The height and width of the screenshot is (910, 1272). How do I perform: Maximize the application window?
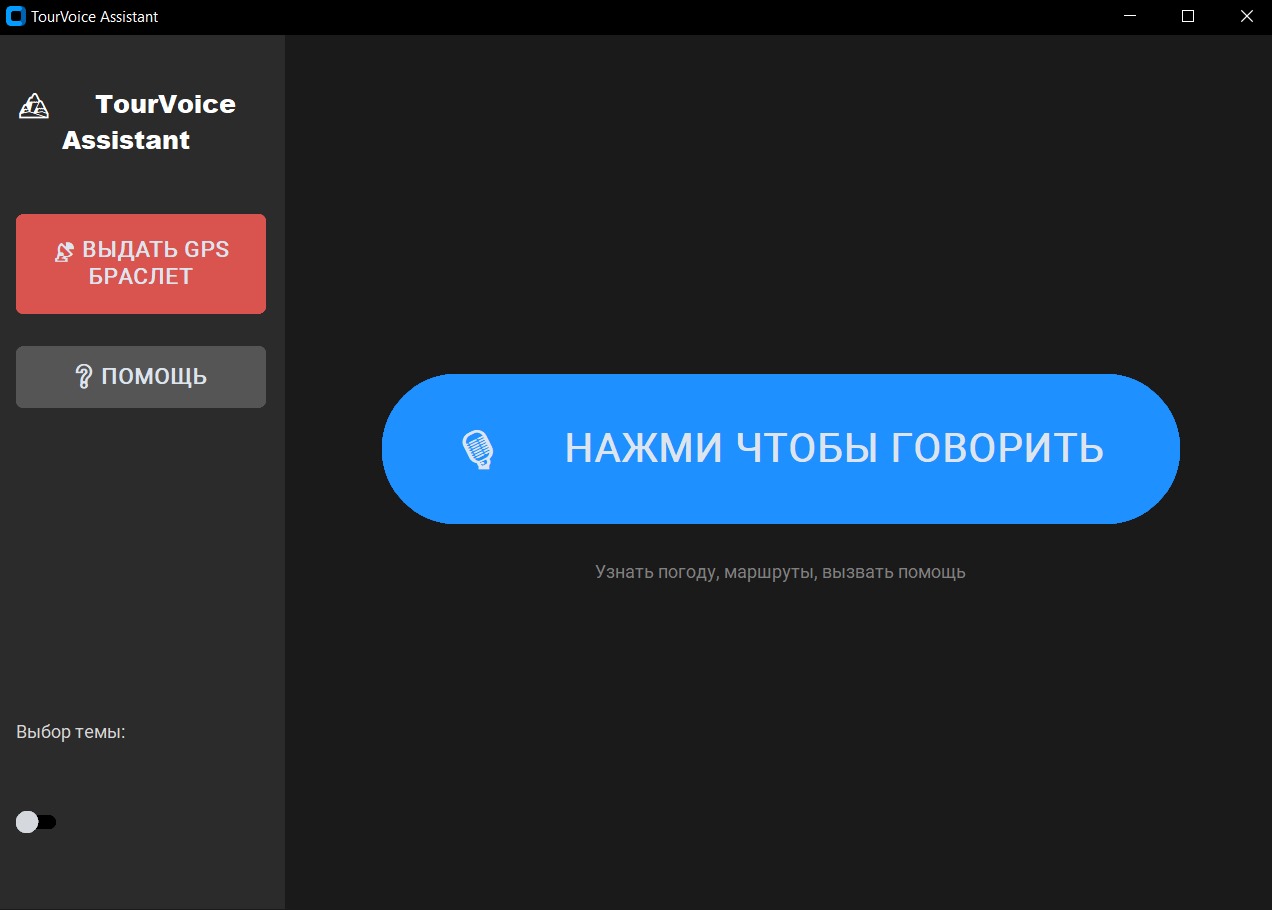tap(1187, 16)
